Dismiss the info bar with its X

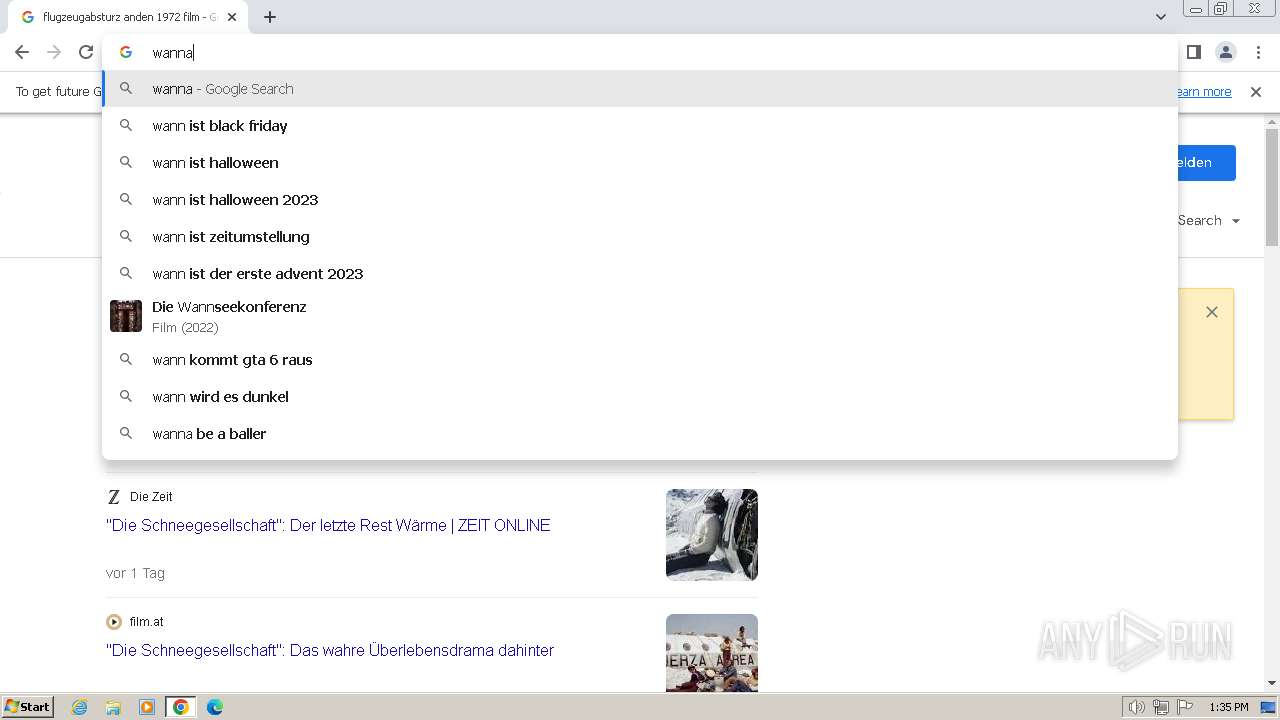click(1256, 92)
